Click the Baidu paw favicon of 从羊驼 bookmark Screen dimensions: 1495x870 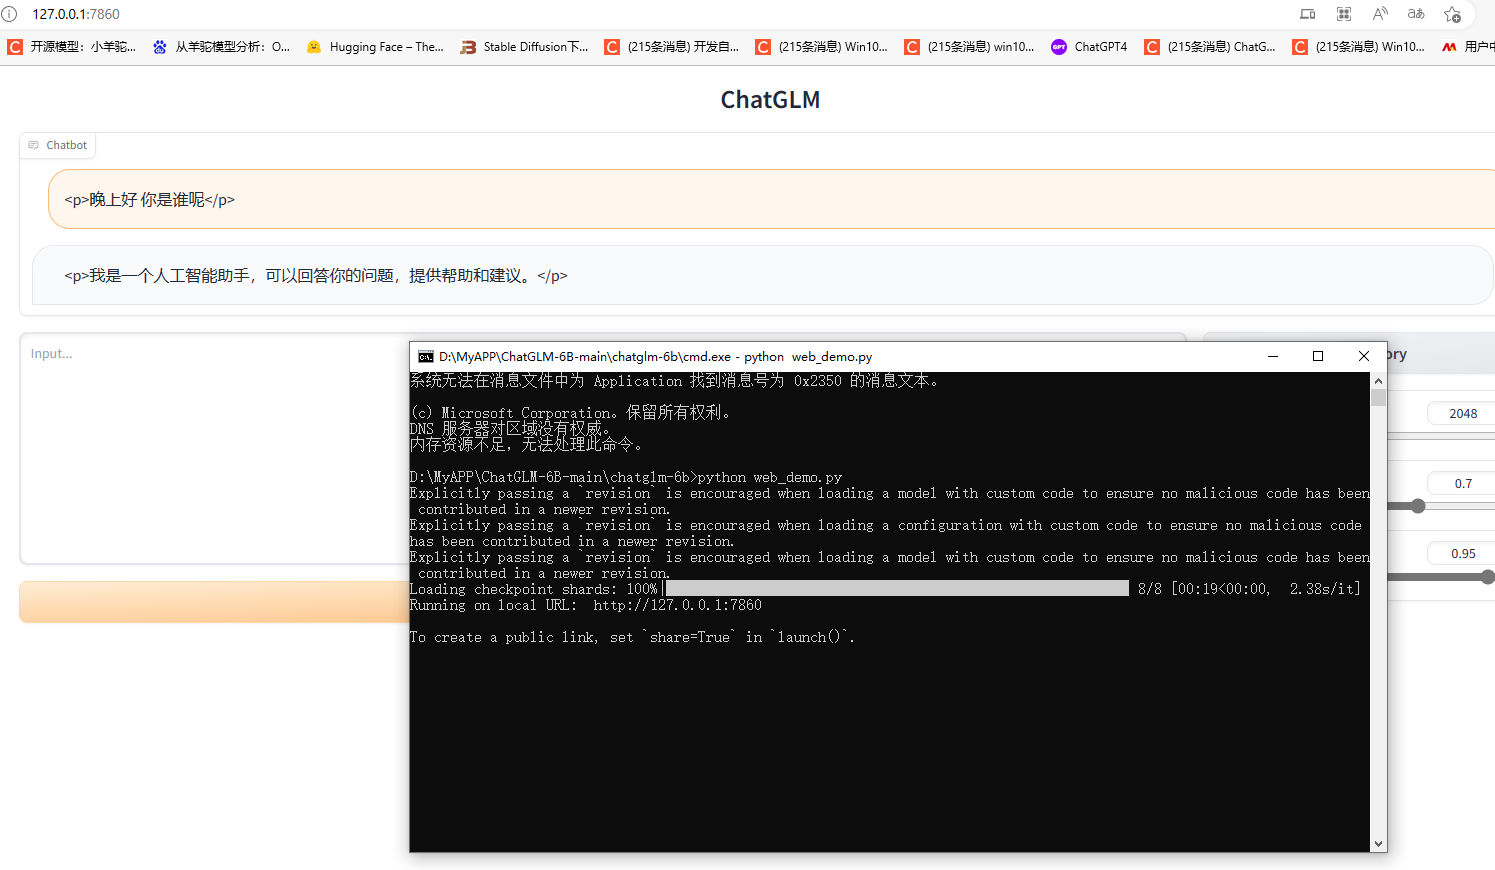(x=160, y=47)
